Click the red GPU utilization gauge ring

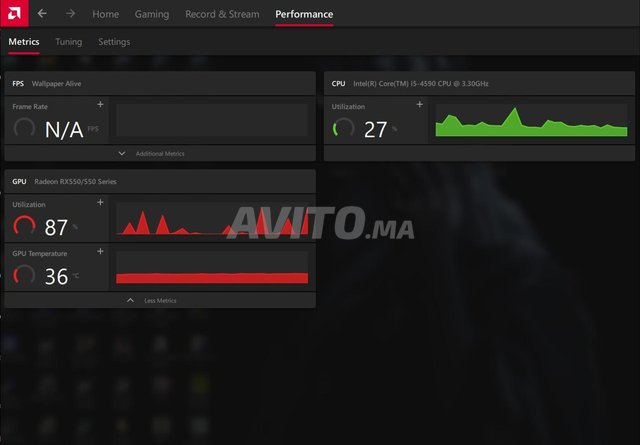pyautogui.click(x=25, y=227)
